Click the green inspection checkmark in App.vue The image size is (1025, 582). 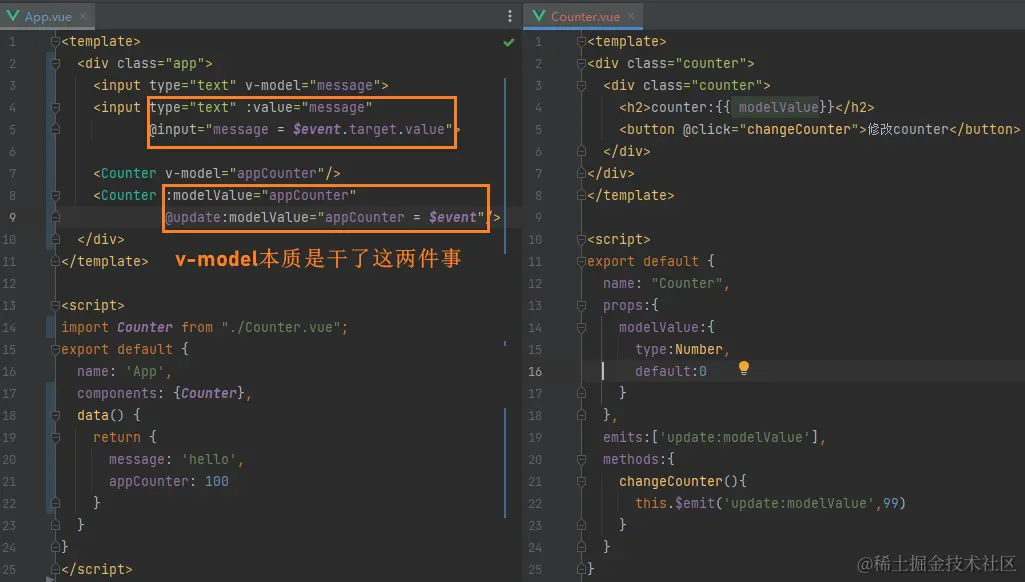coord(509,42)
